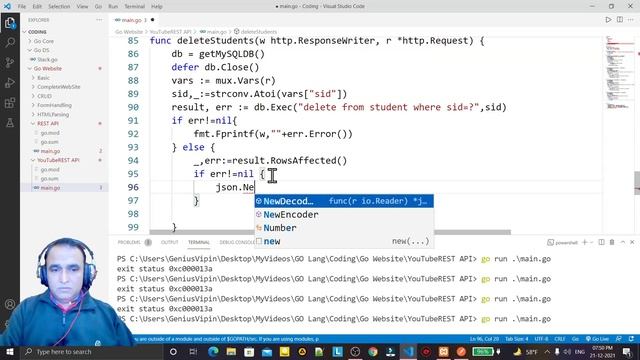This screenshot has height=360, width=640.
Task: Open the View menu
Action: click(82, 7)
